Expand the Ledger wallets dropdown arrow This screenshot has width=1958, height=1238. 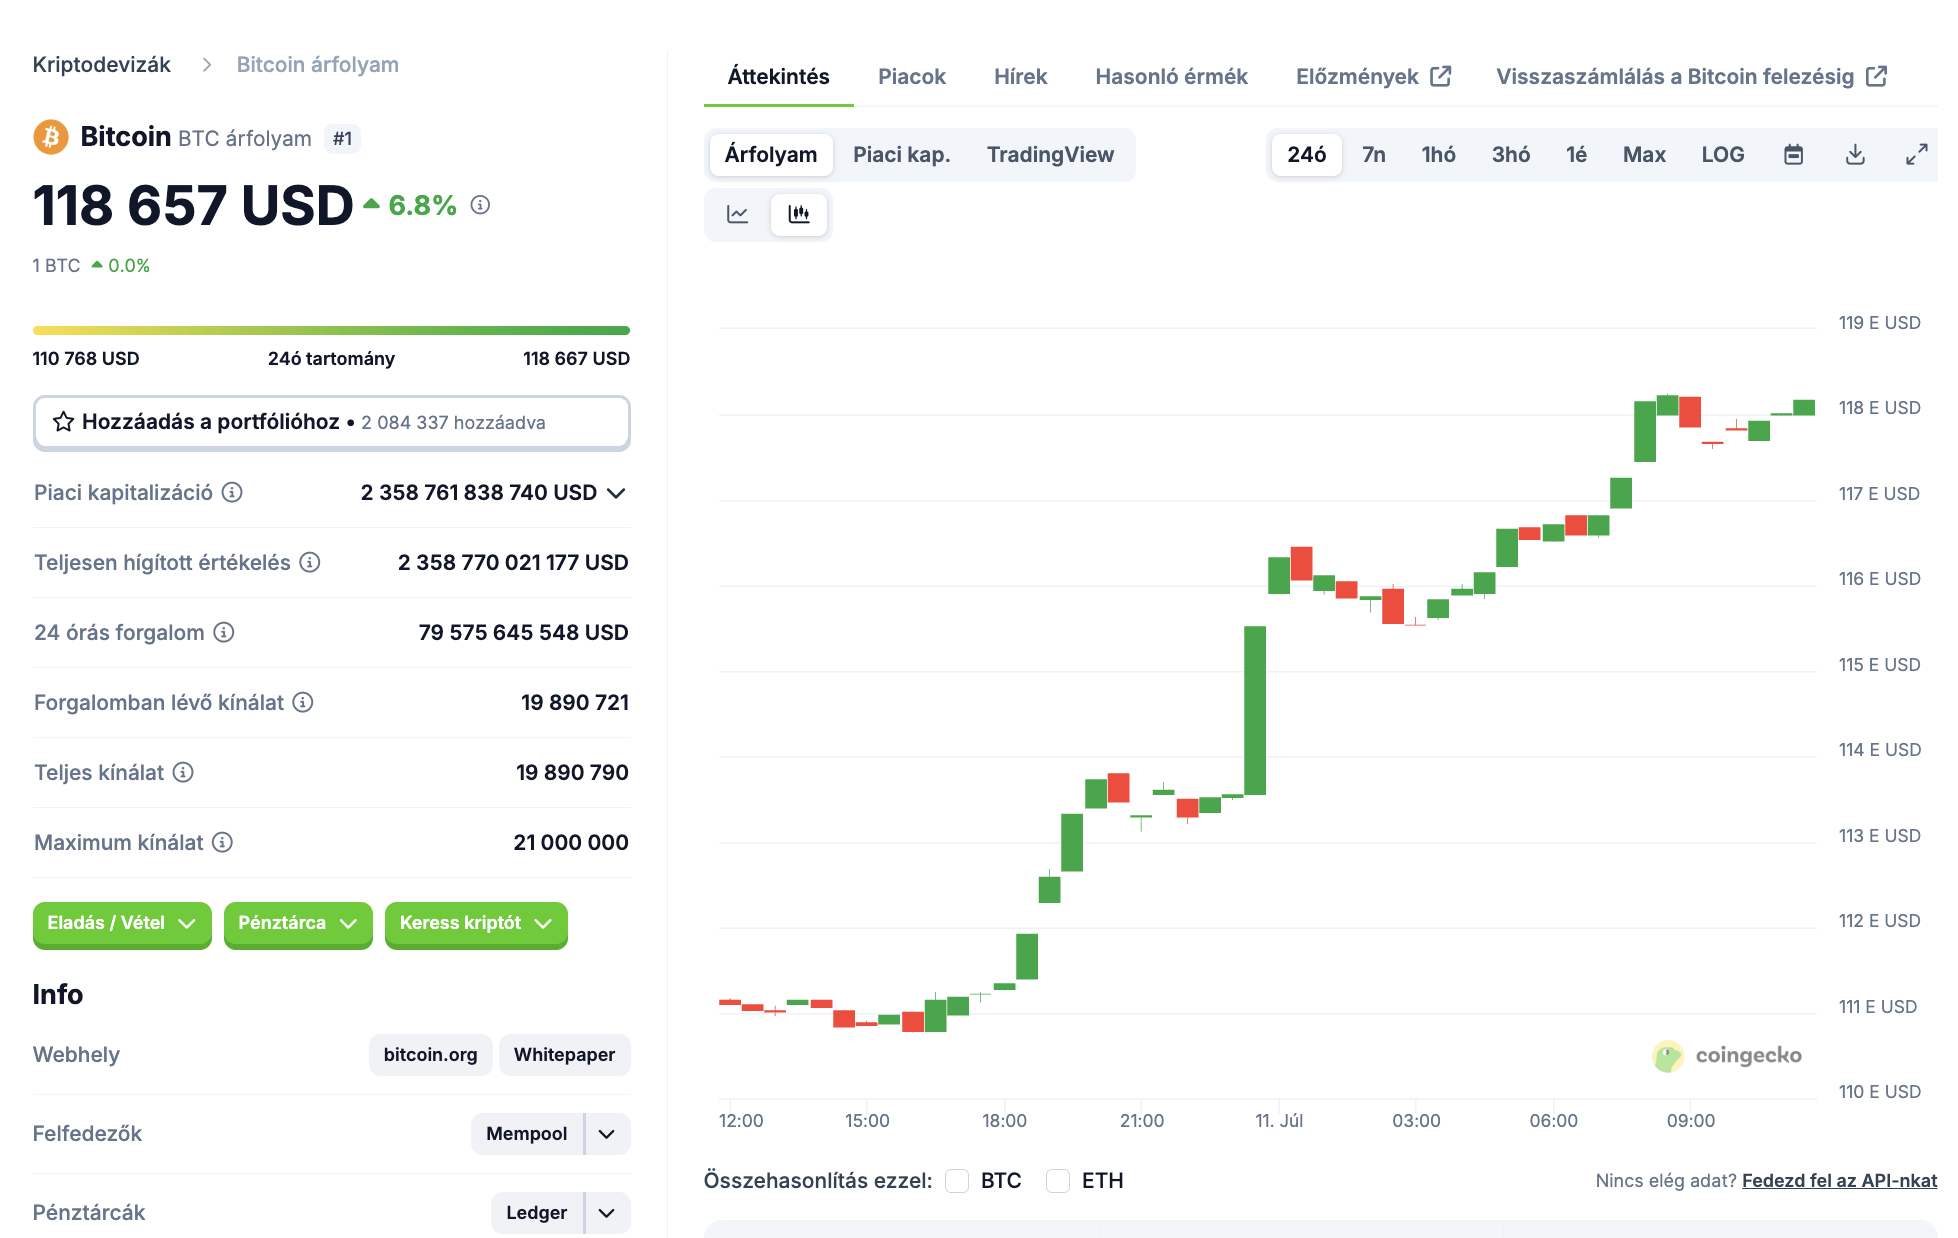pyautogui.click(x=607, y=1213)
